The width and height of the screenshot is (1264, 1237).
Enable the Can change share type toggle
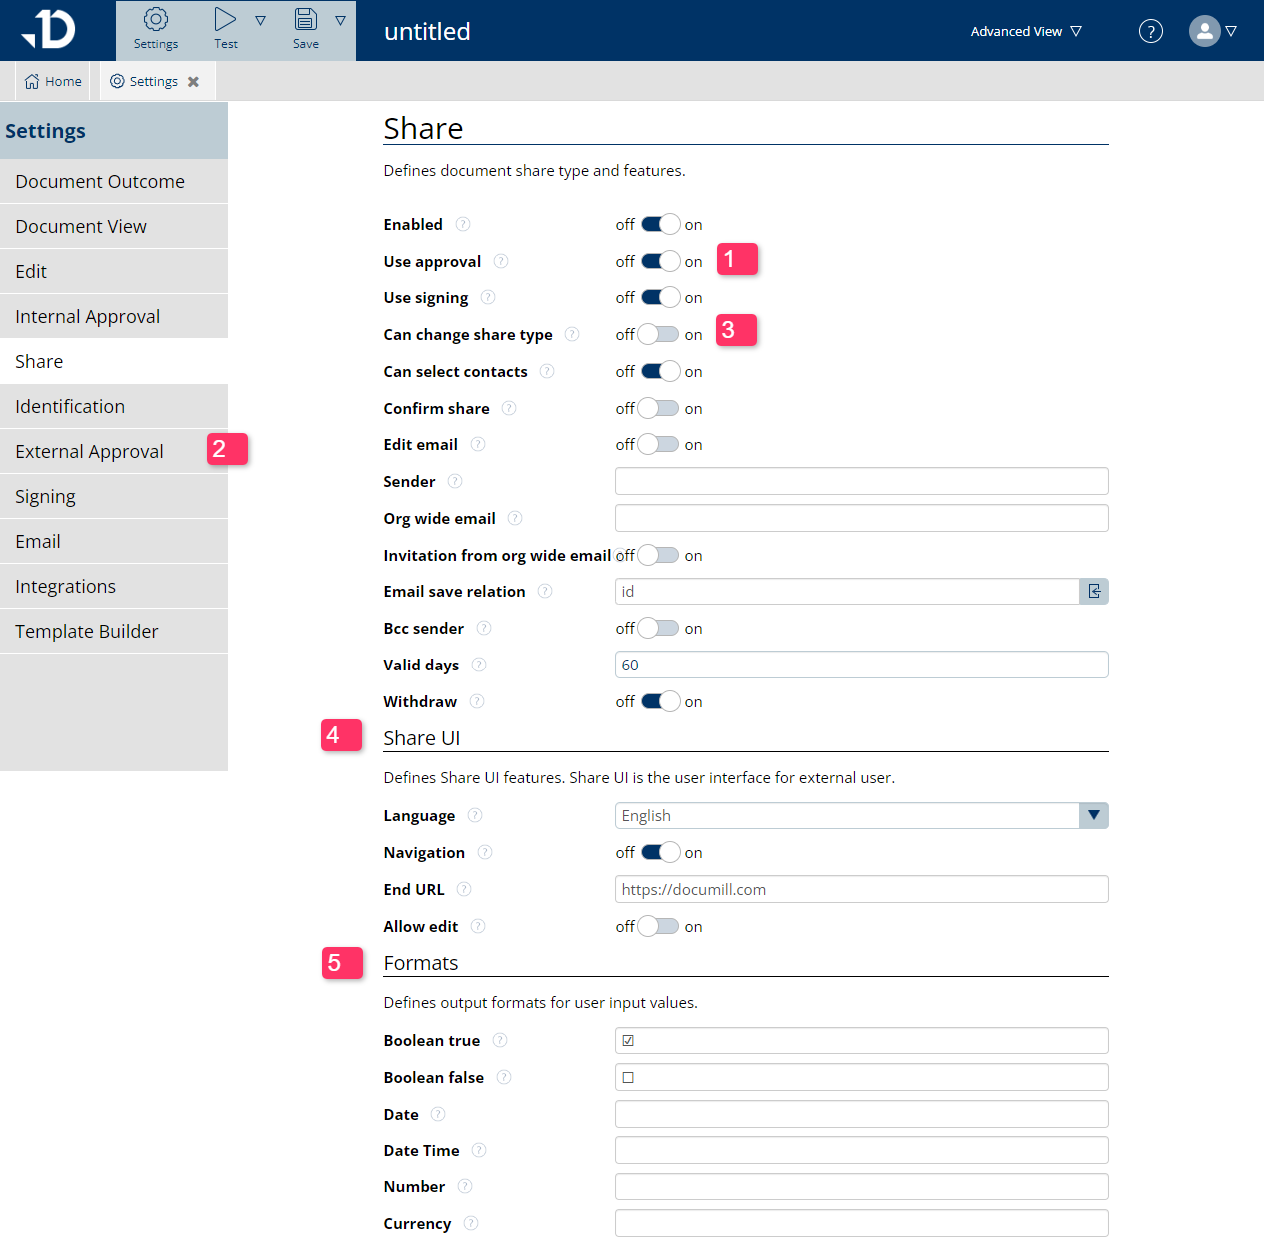click(659, 335)
